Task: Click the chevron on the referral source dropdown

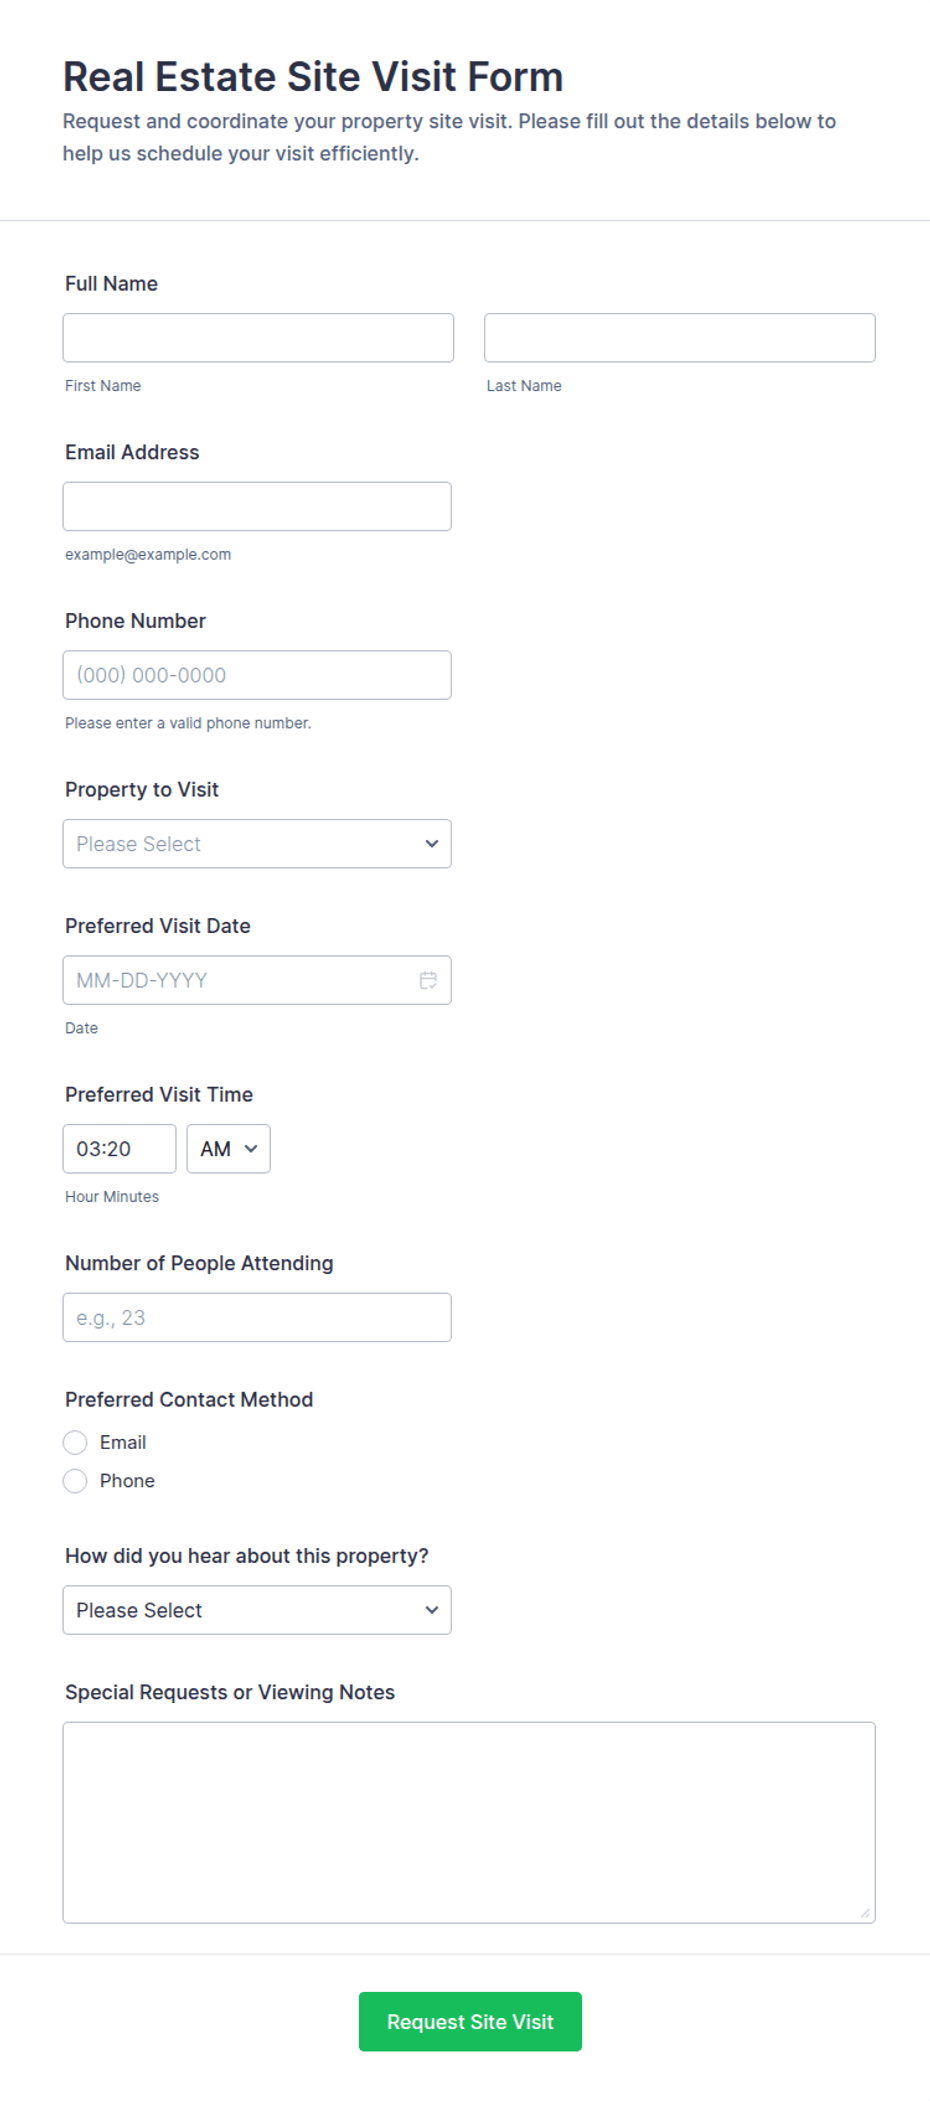Action: coord(431,1609)
